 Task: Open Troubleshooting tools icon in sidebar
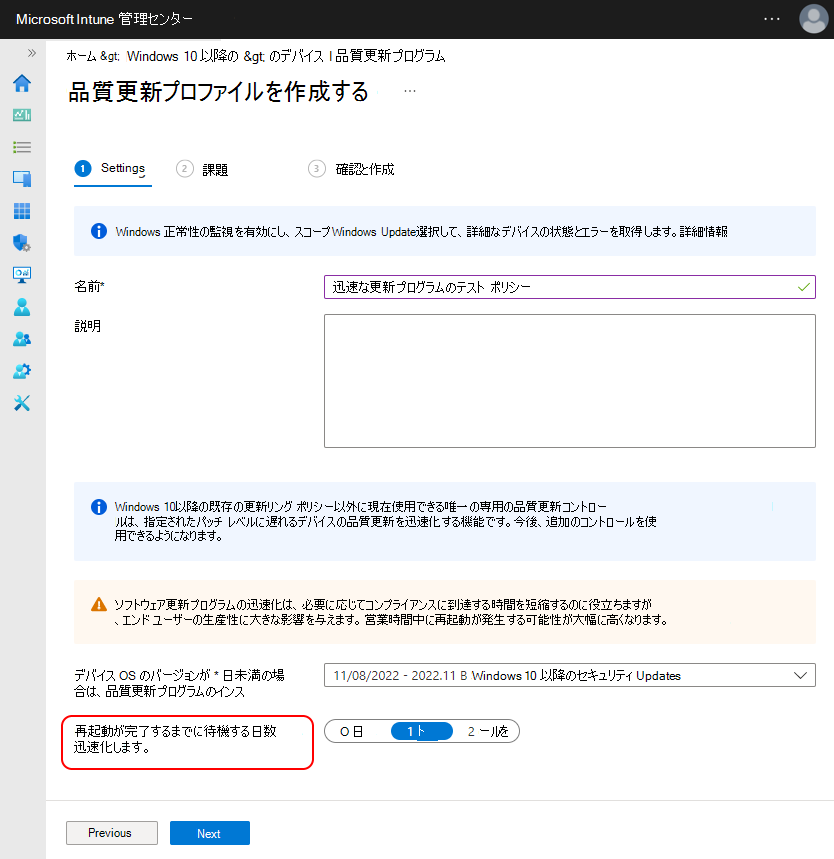point(22,403)
